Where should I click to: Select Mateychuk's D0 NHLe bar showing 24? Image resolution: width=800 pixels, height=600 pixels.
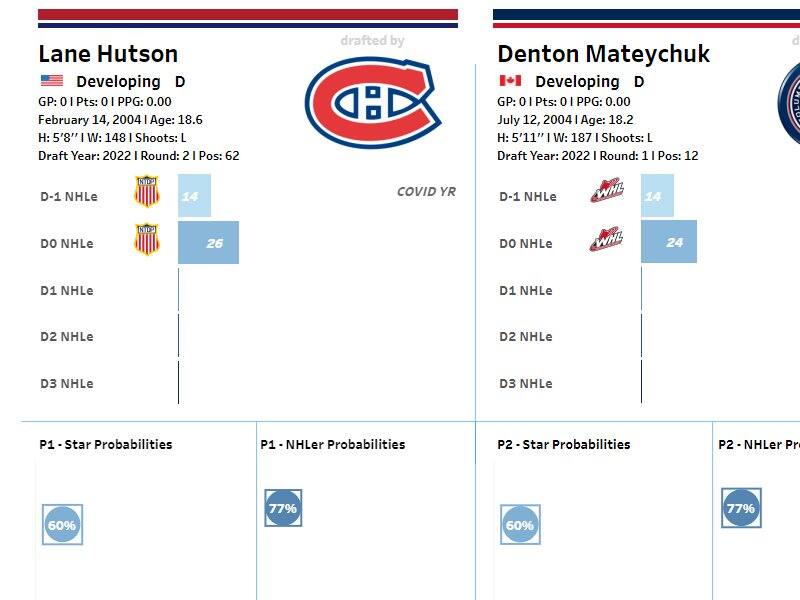pos(669,242)
